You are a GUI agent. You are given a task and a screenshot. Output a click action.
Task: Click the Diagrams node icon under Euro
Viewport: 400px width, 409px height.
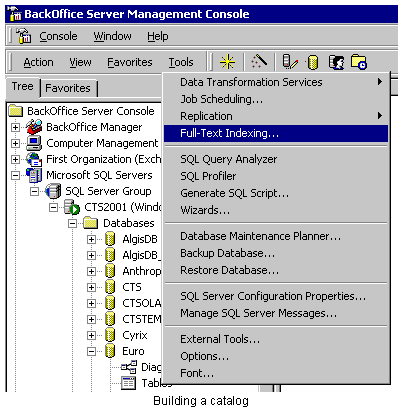[129, 367]
